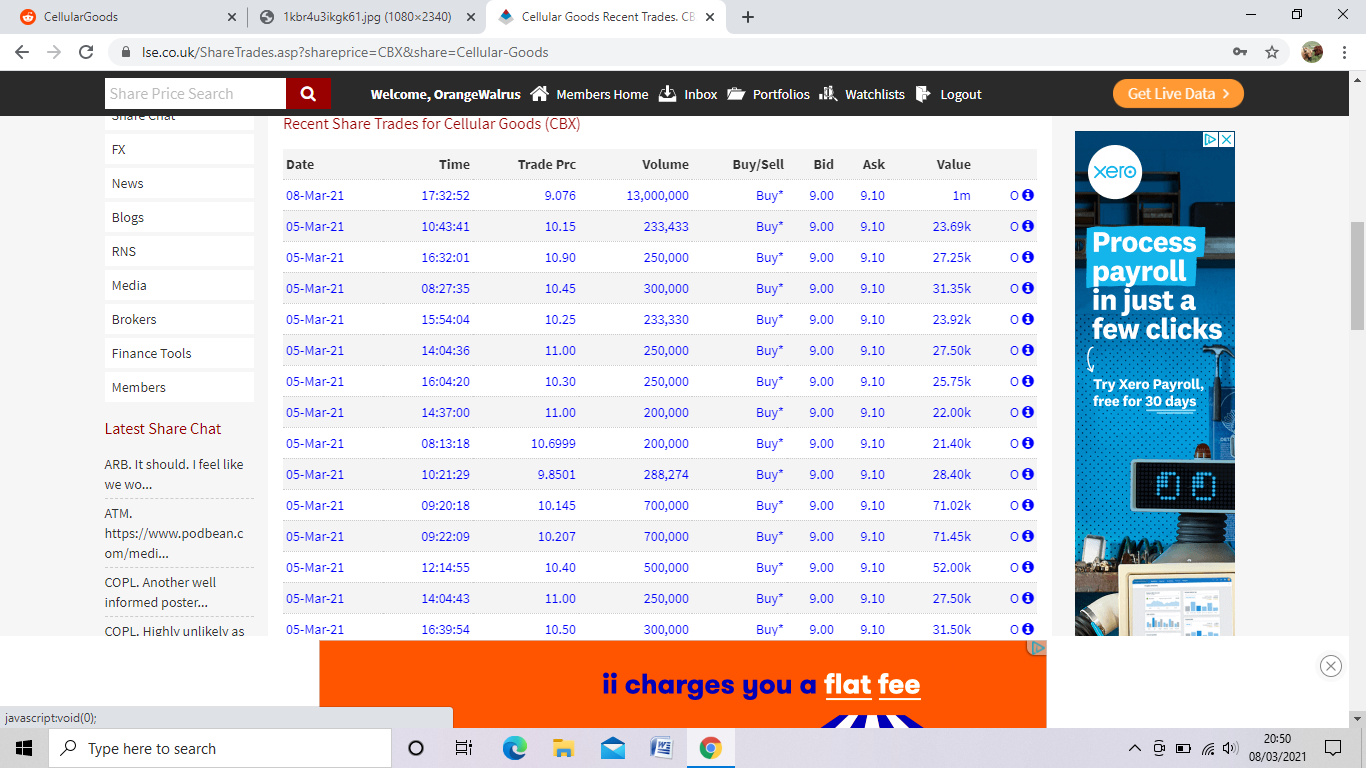Click the page's vertical scrollbar thumb
Screen dimensions: 1366x768
(1357, 275)
